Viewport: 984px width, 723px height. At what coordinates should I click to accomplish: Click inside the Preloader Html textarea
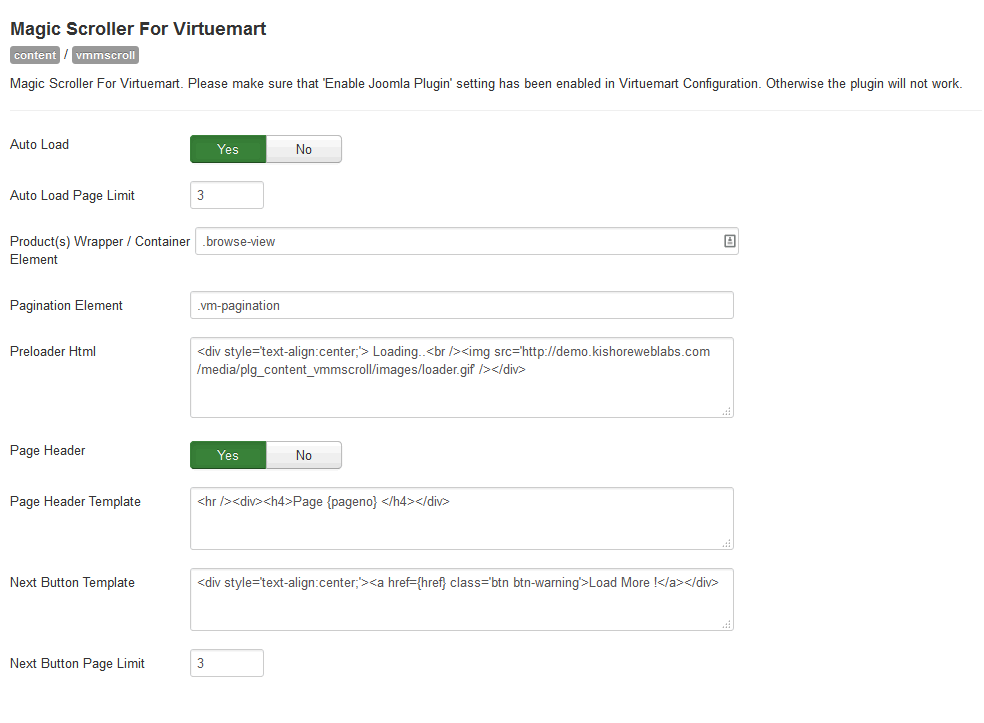pyautogui.click(x=462, y=378)
